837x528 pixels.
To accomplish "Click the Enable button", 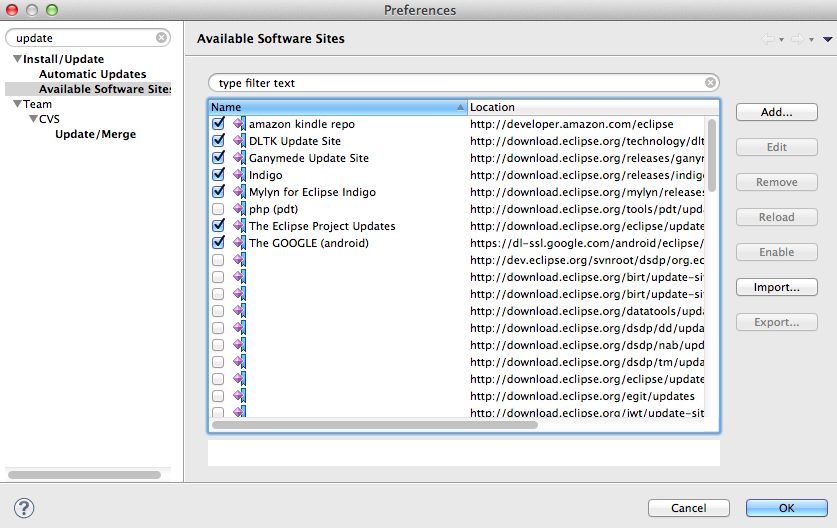I will (777, 252).
